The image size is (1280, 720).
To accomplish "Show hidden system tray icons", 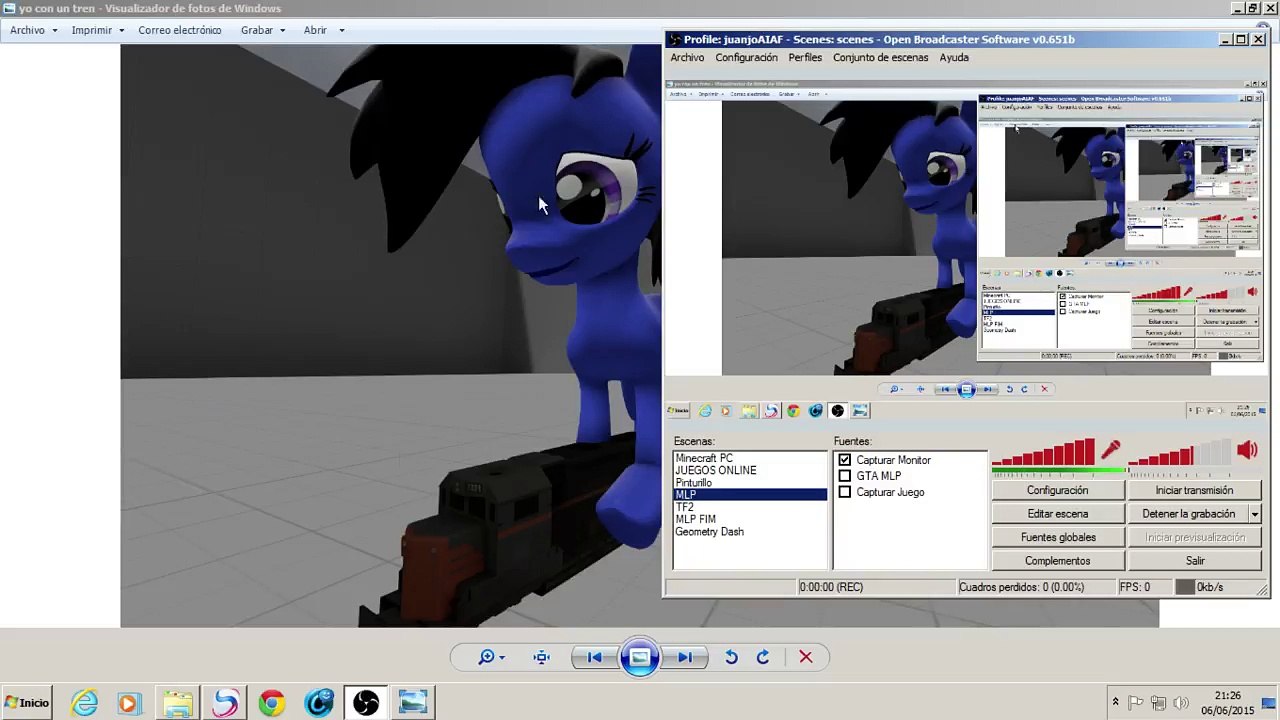I will (1115, 703).
